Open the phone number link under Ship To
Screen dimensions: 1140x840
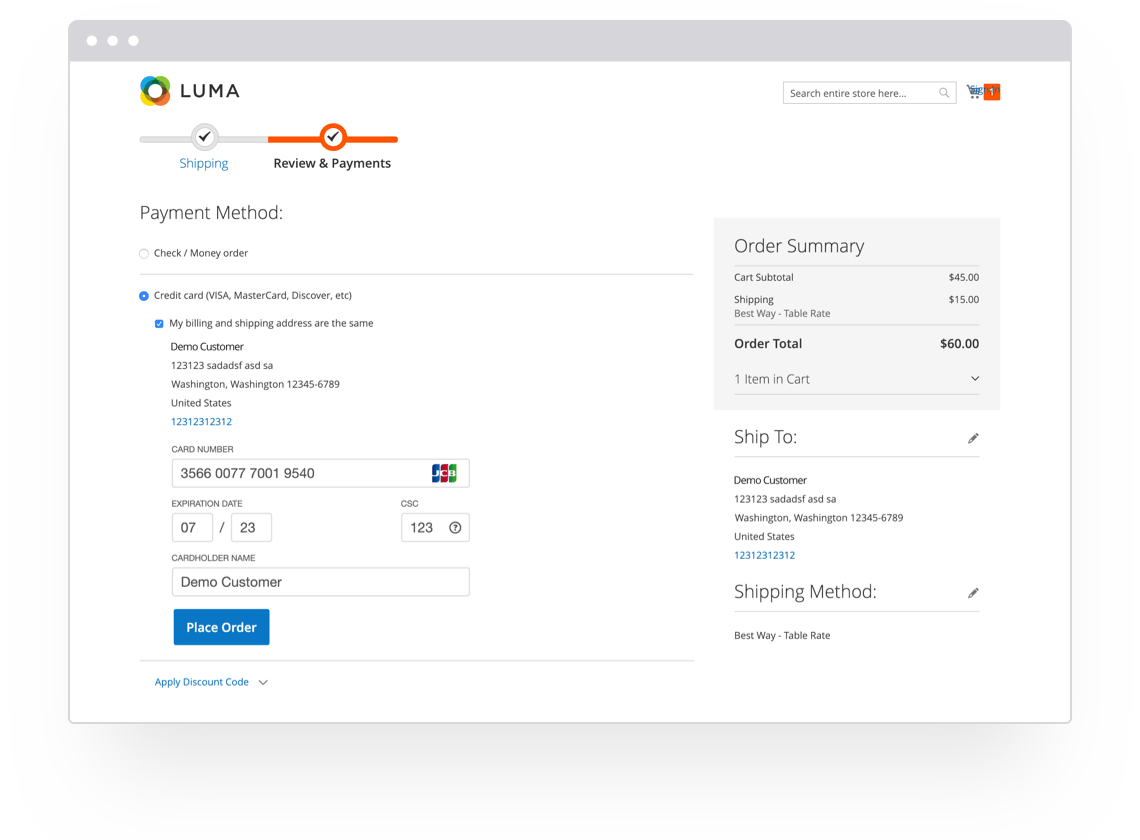pos(764,554)
